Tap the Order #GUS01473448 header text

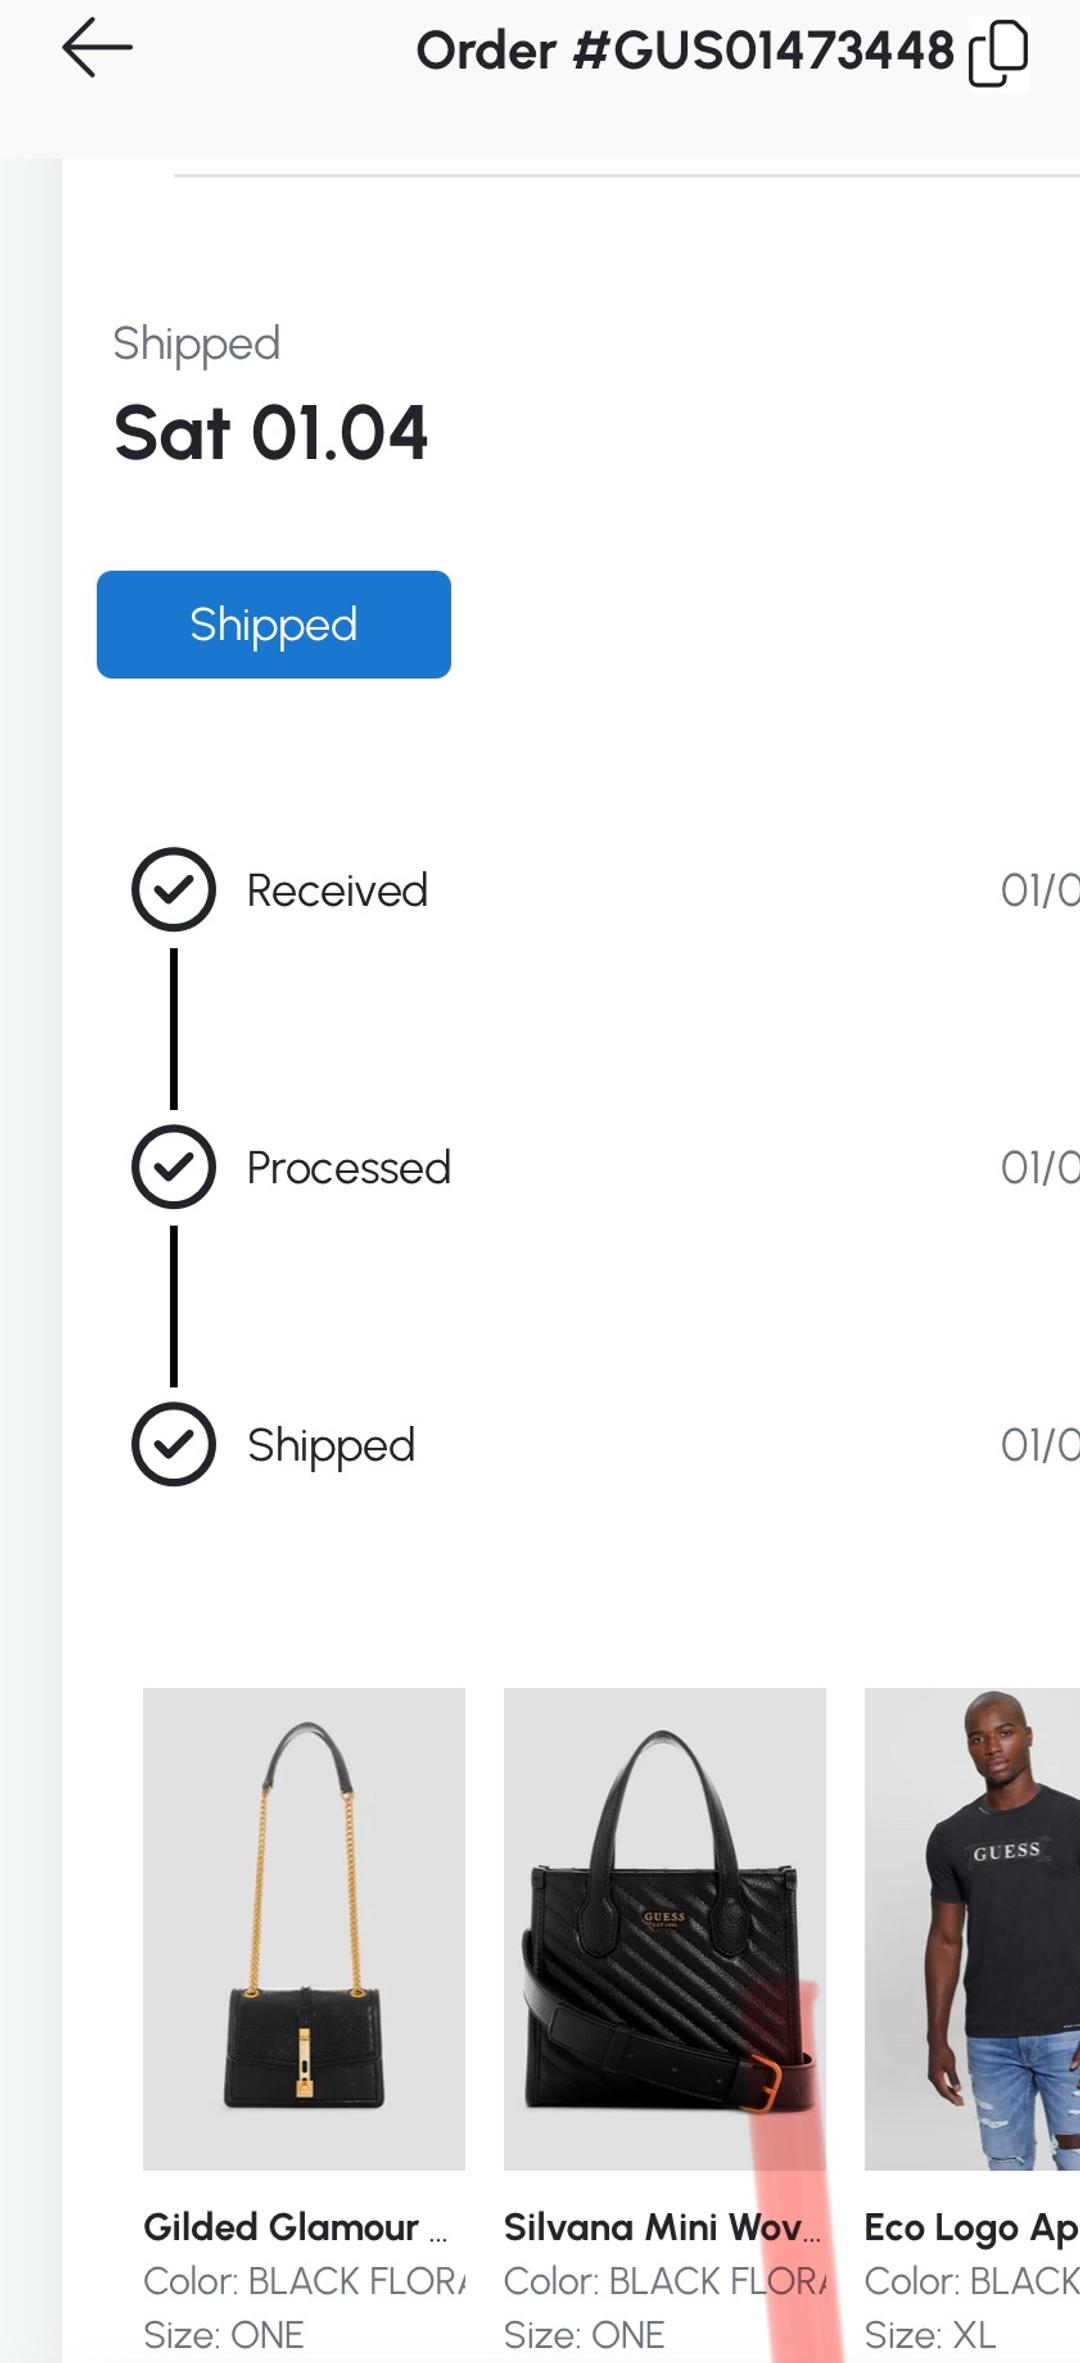pos(685,50)
